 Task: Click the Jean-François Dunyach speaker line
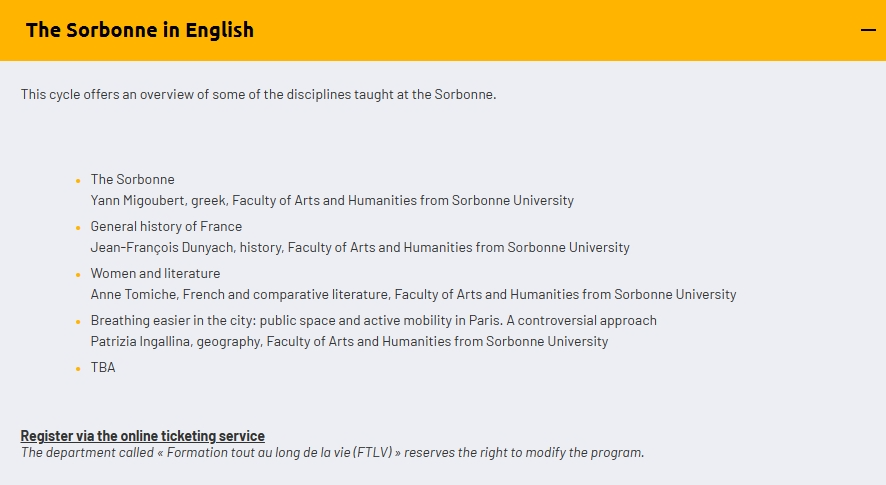[360, 248]
